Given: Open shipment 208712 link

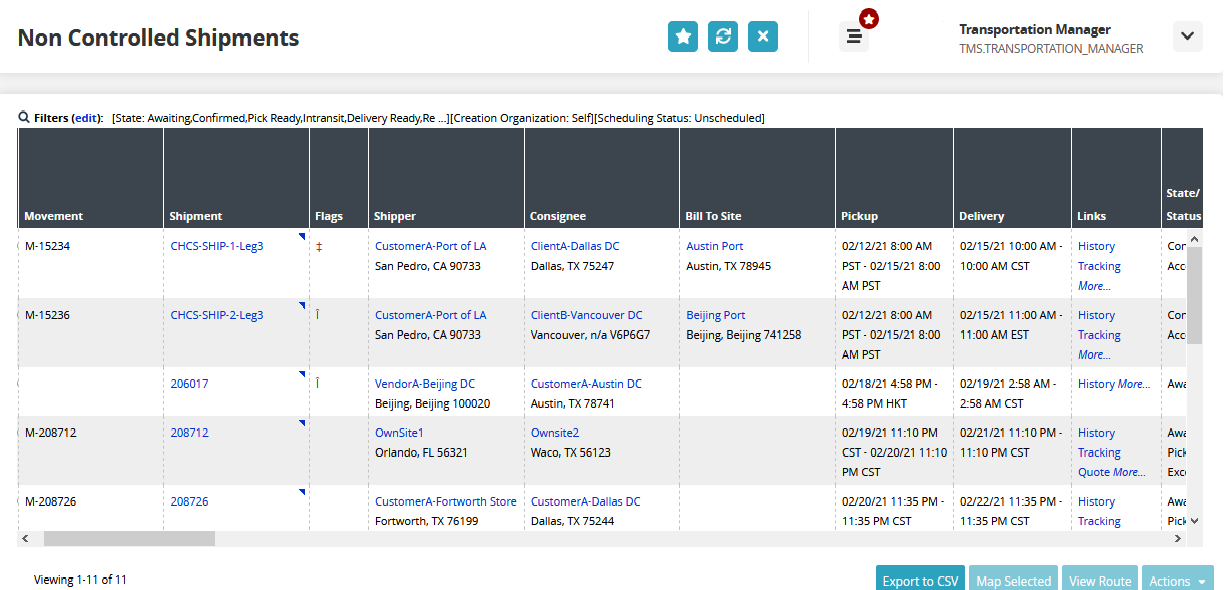Looking at the screenshot, I should 189,433.
